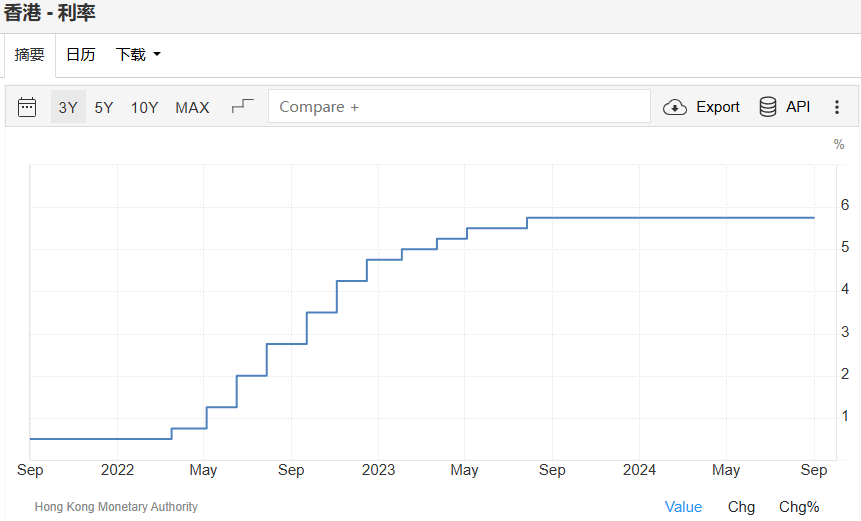Click the rate line plateau near 2024
The width and height of the screenshot is (861, 521).
[640, 217]
